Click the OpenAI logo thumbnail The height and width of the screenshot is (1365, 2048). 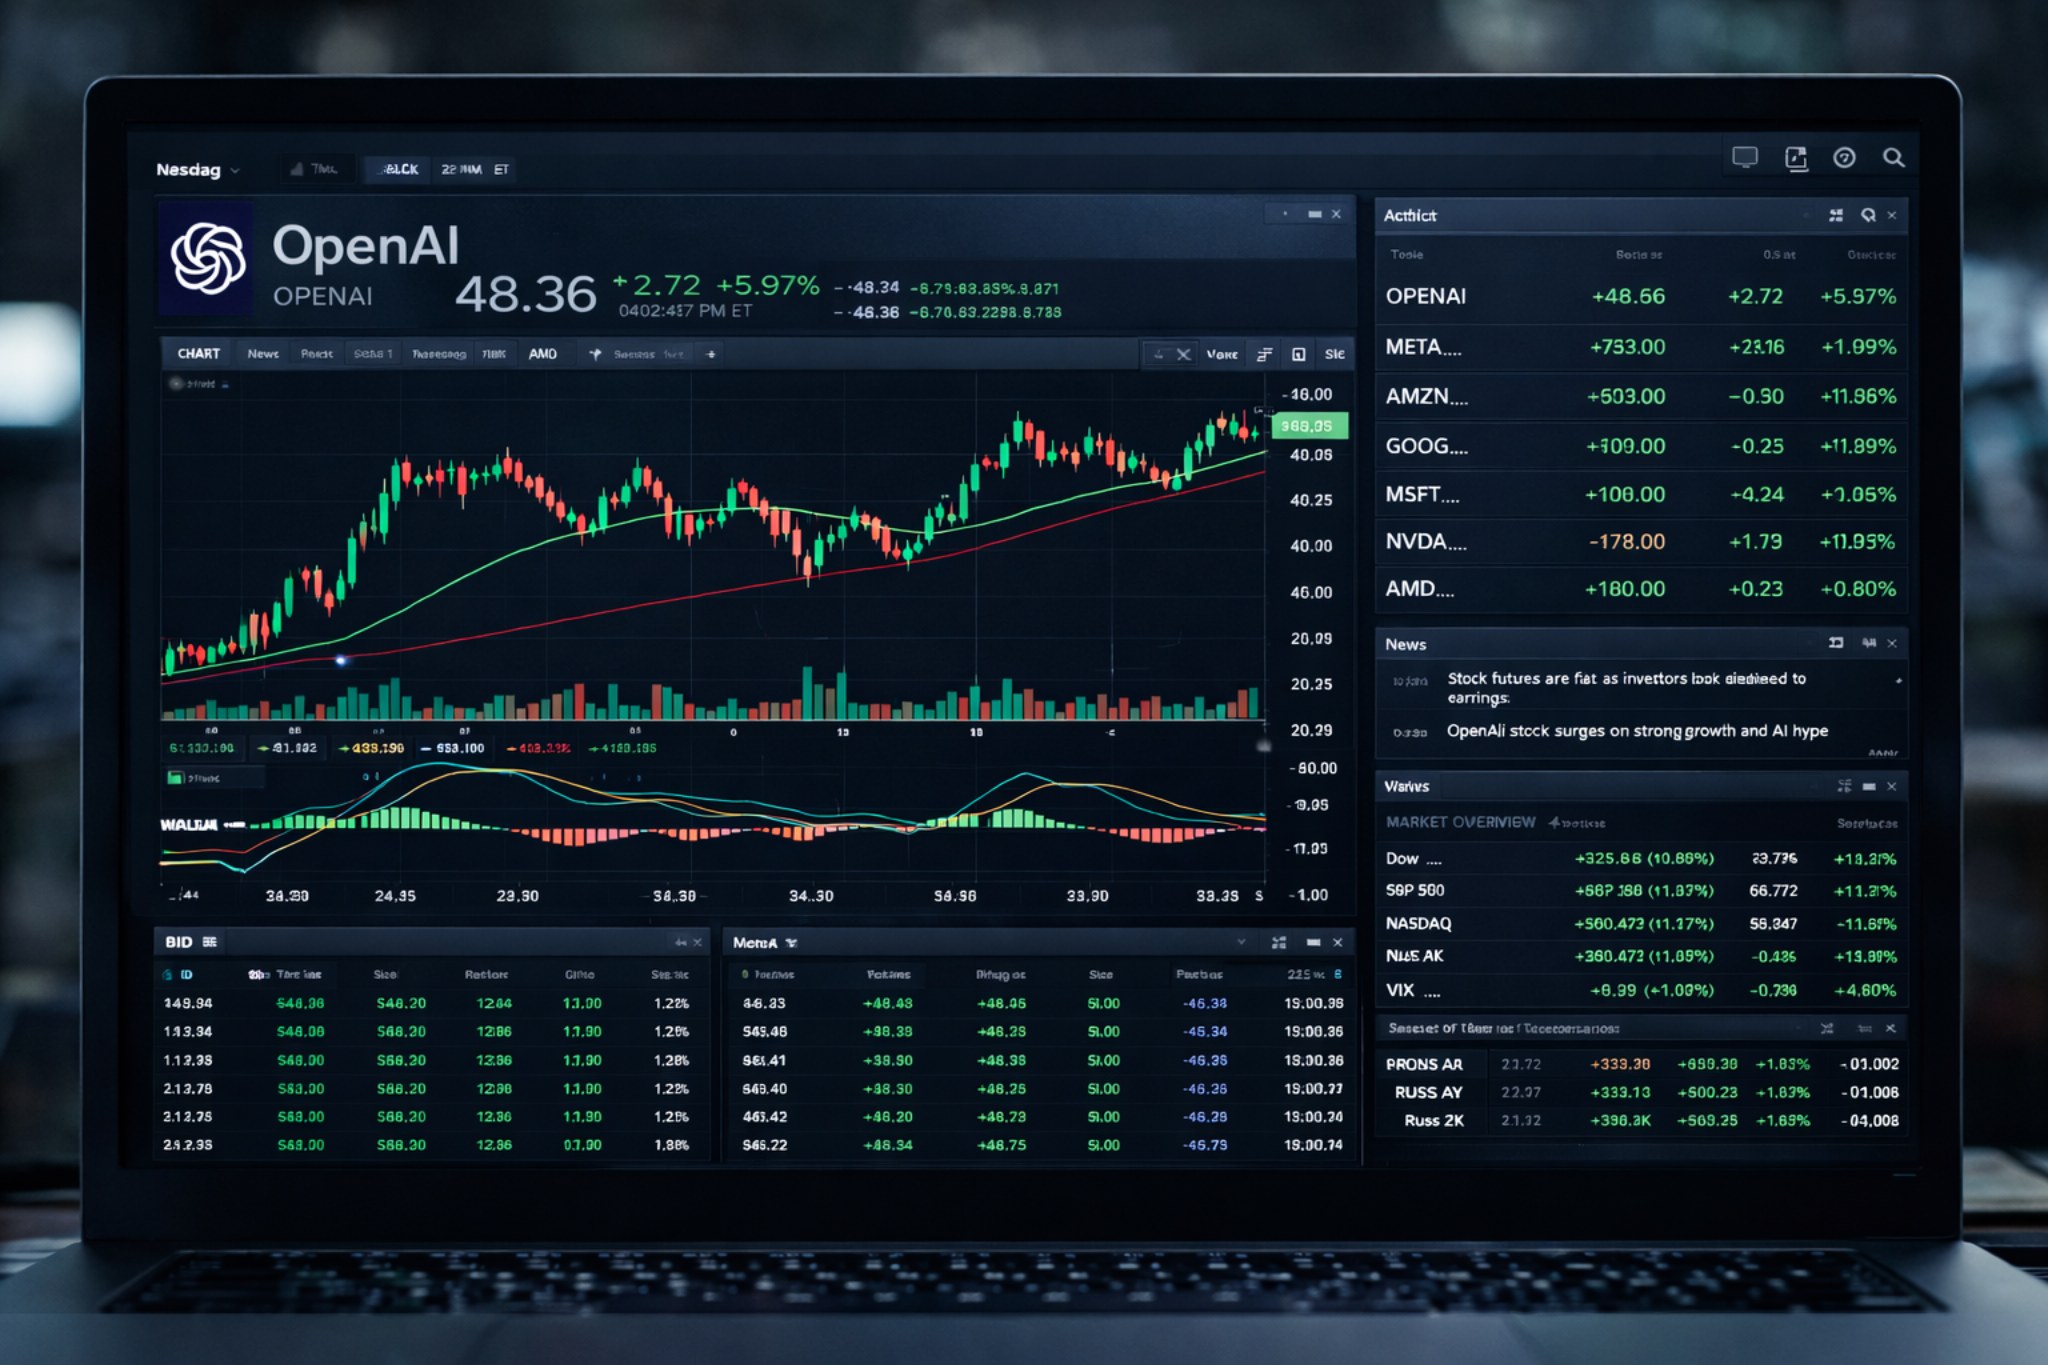(207, 258)
